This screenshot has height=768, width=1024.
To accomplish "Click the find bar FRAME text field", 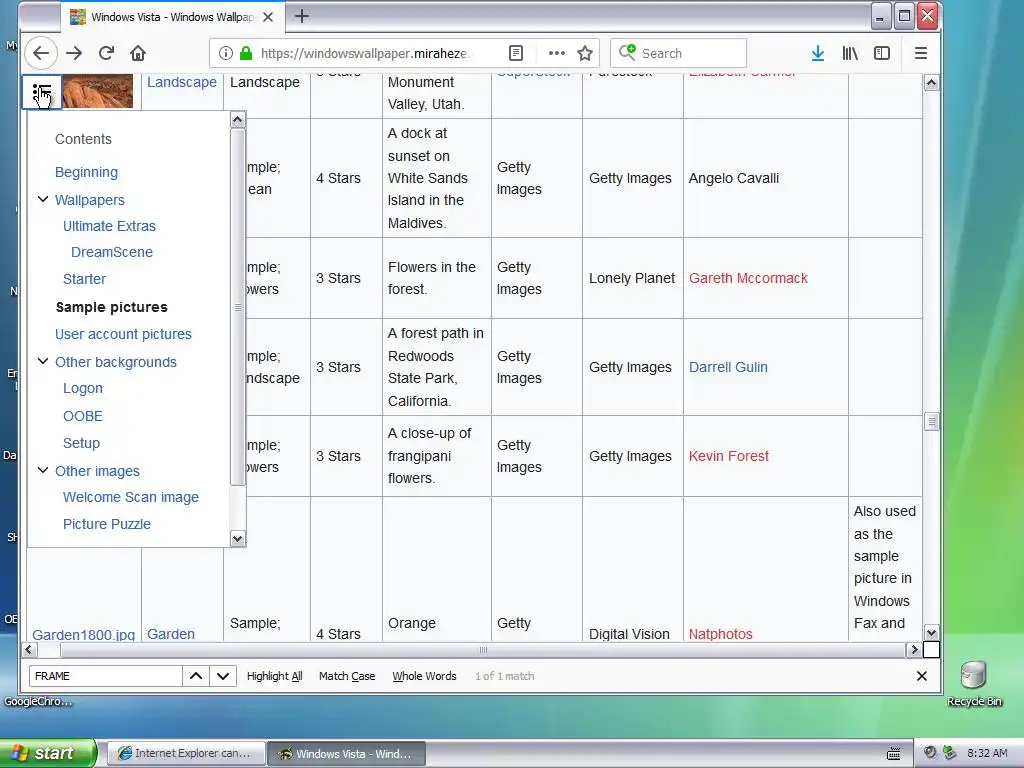I will (x=106, y=676).
